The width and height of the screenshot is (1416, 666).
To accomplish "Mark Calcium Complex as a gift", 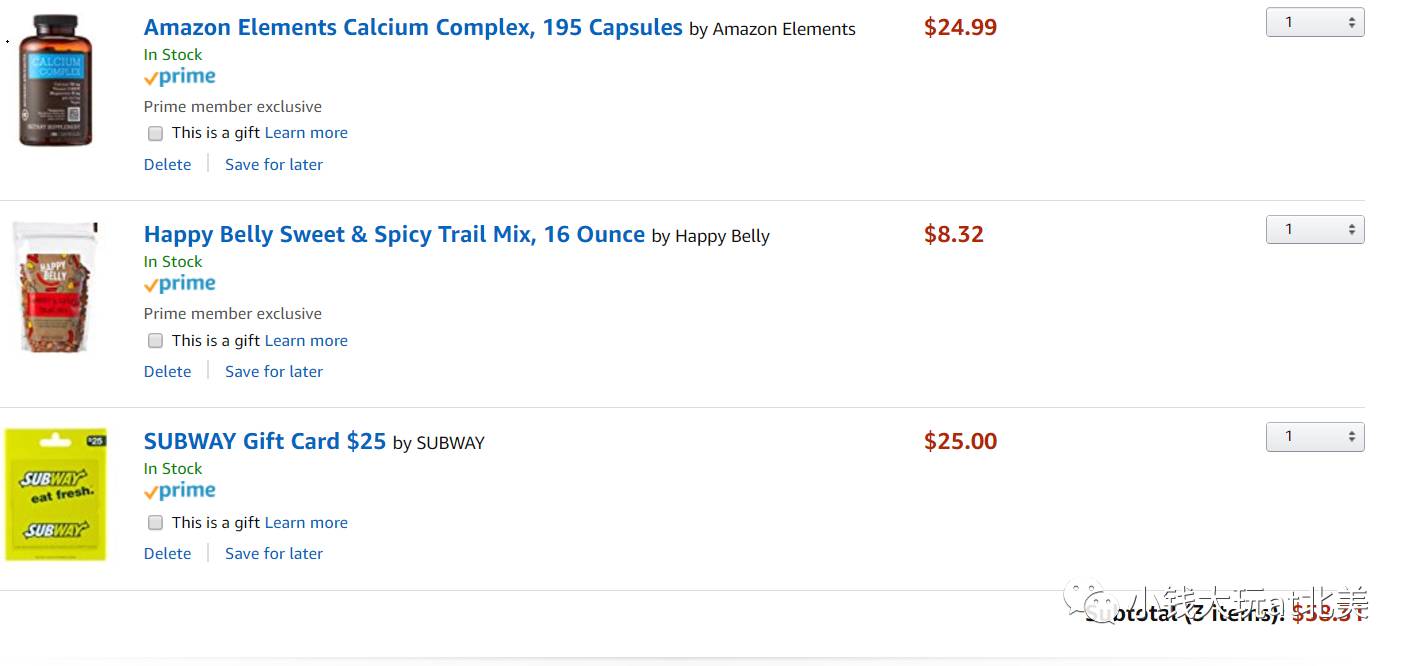I will click(156, 133).
